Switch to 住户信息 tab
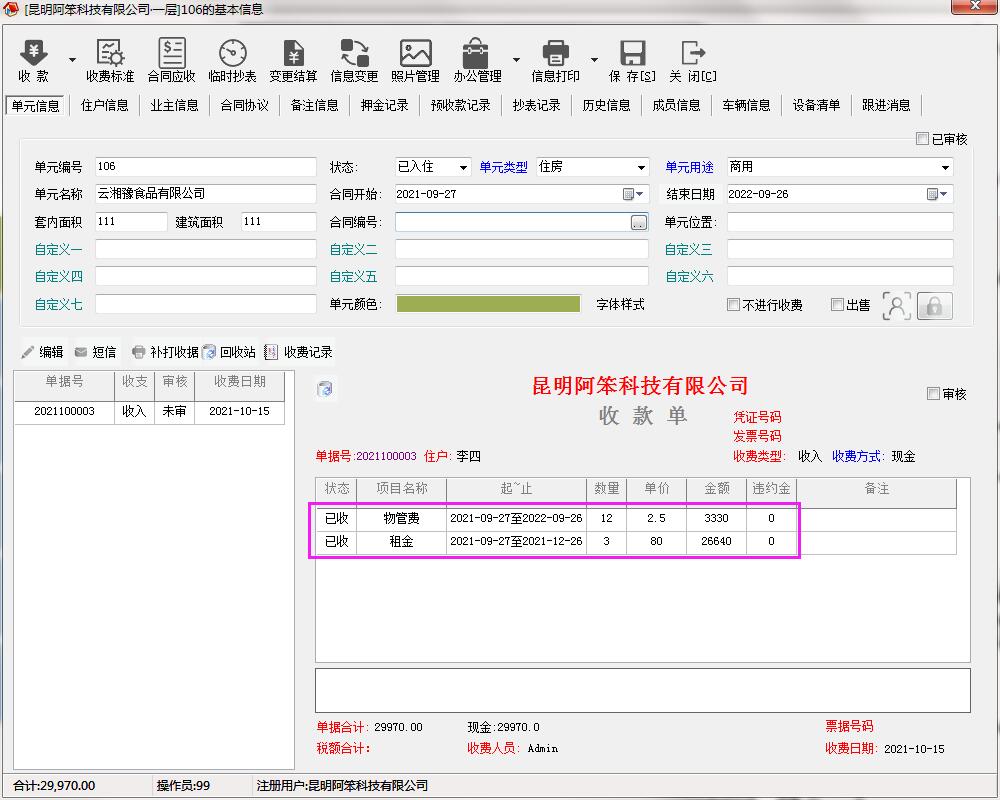The image size is (1000, 800). point(105,105)
